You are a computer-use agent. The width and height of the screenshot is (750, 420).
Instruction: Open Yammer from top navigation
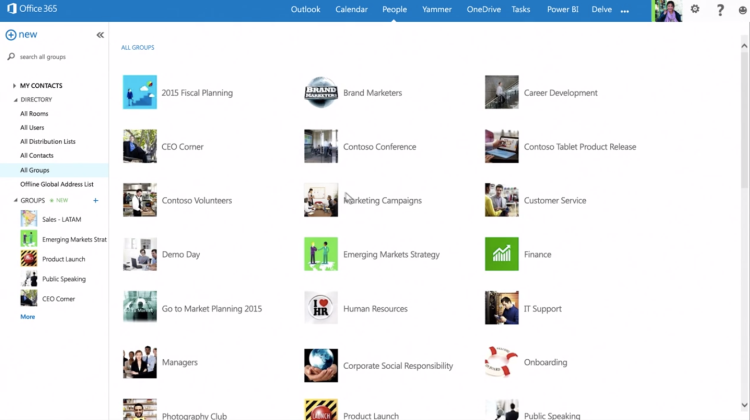[437, 9]
